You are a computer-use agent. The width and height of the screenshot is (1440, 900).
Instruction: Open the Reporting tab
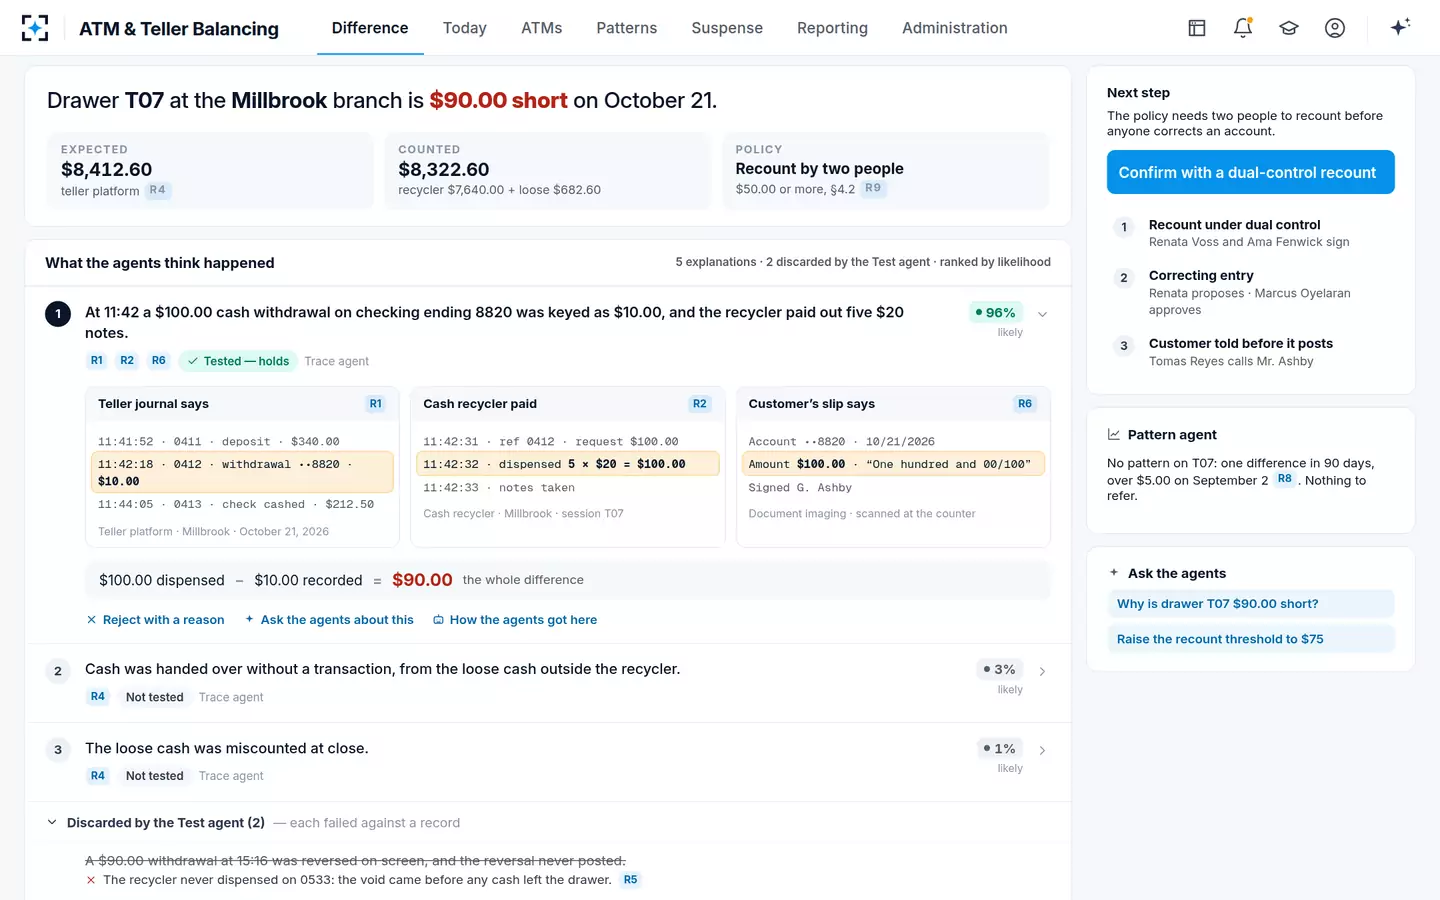(x=832, y=28)
